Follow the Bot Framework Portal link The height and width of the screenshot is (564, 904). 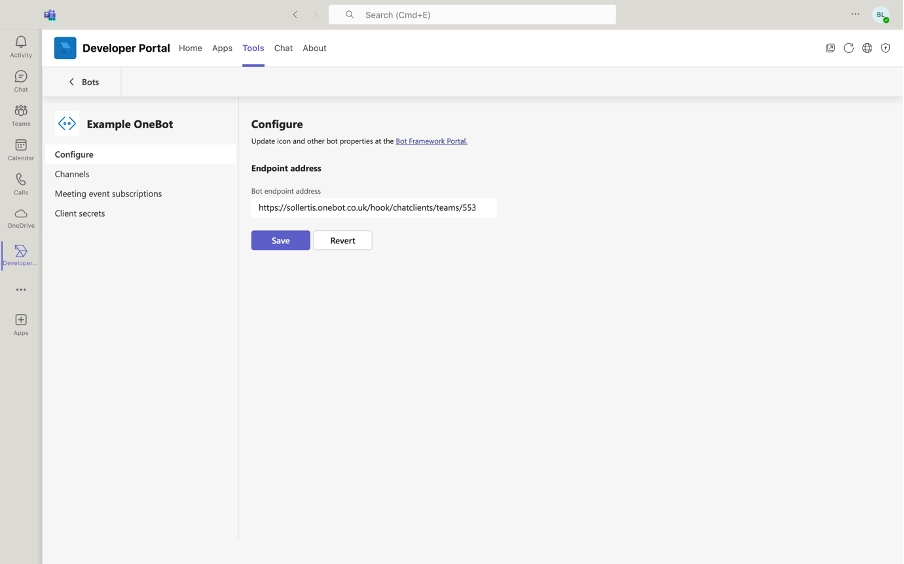431,141
